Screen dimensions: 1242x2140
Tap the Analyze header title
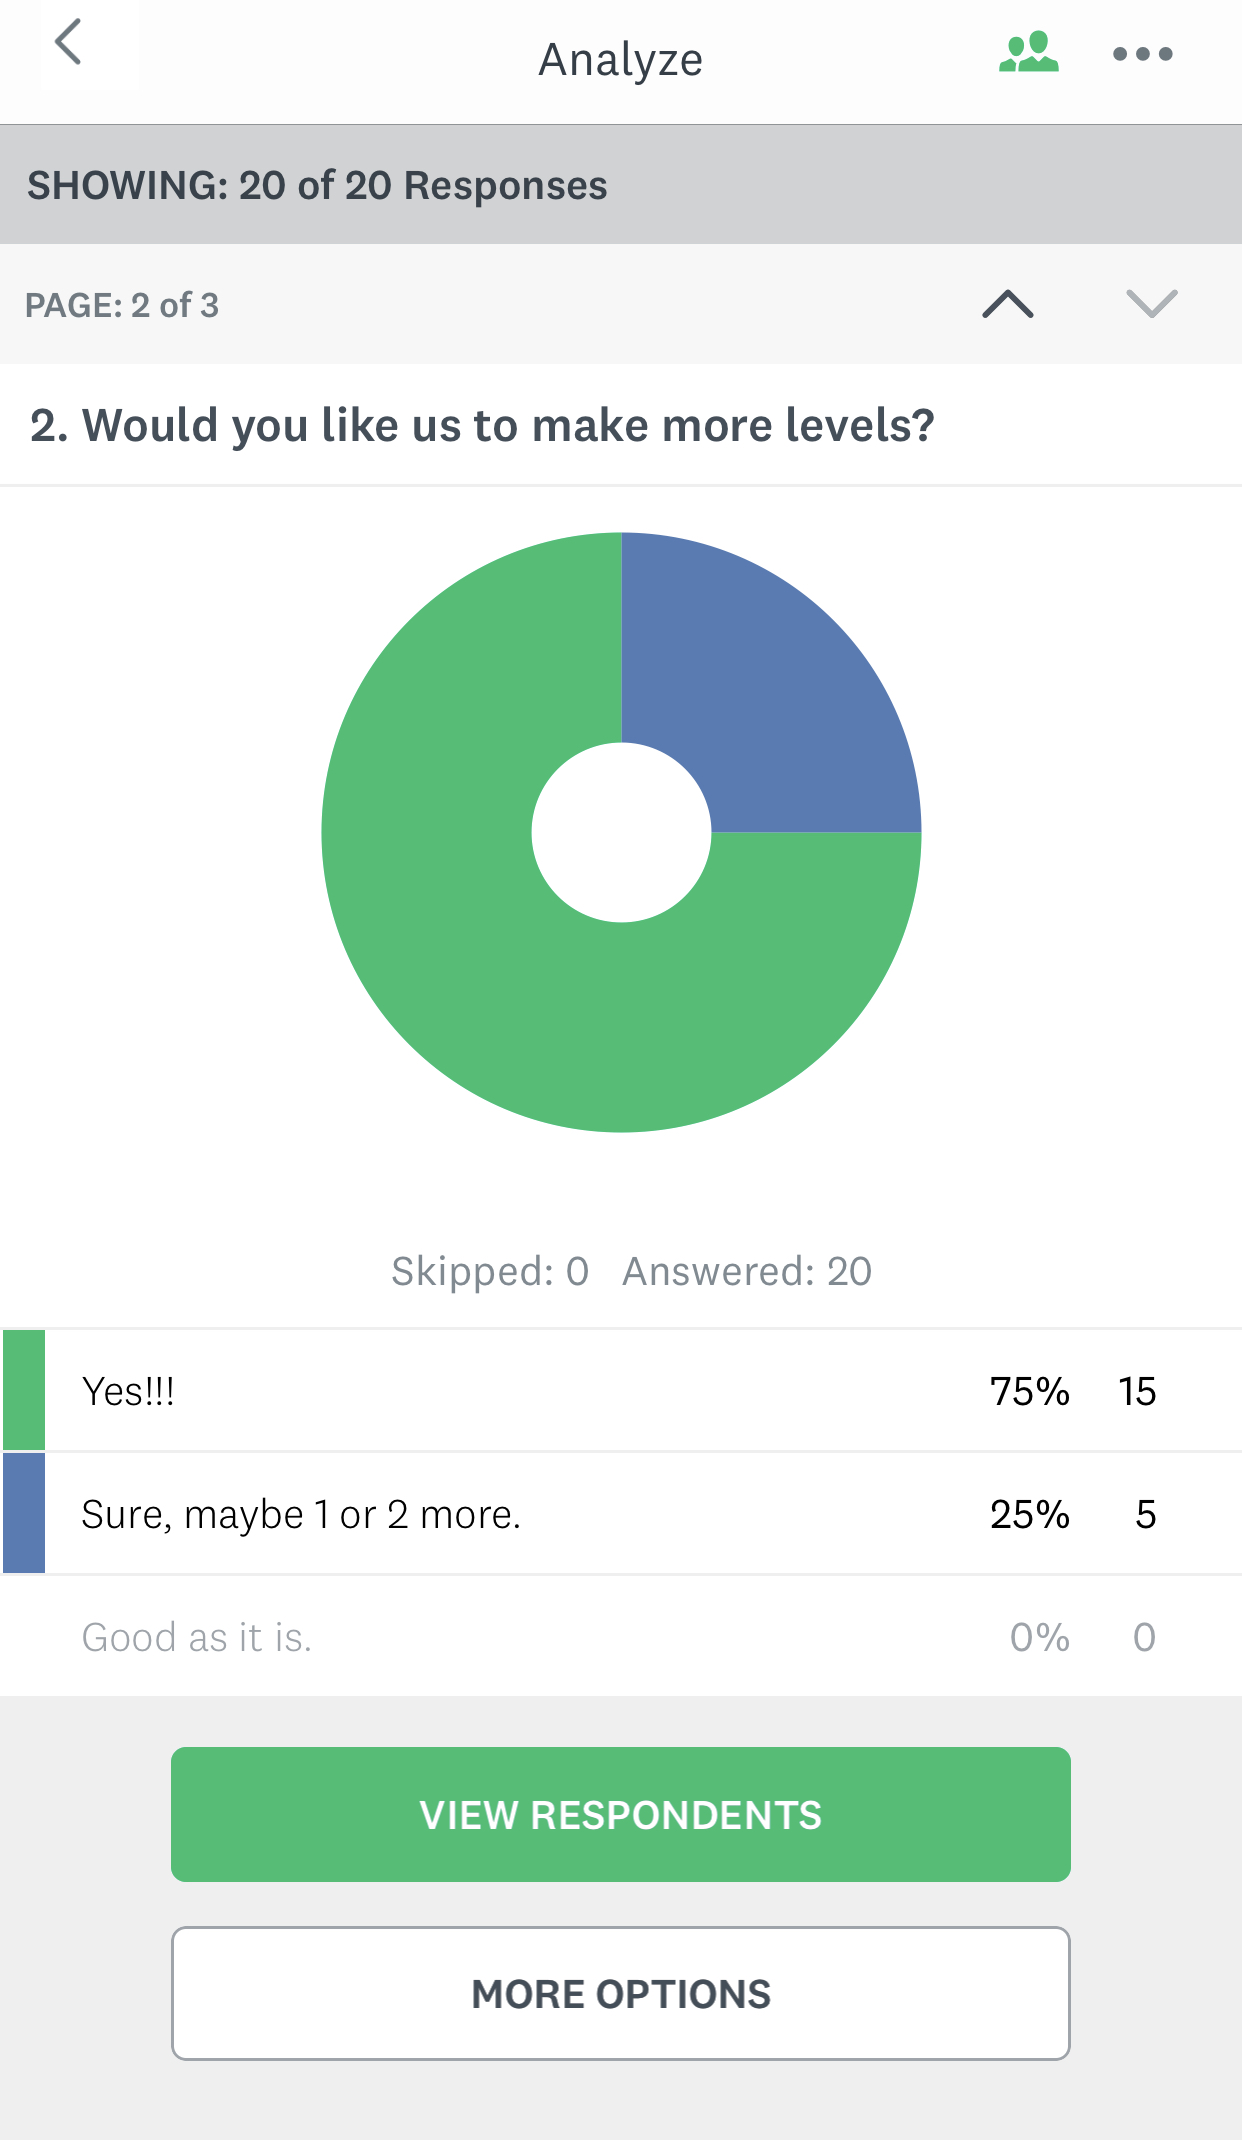tap(620, 60)
